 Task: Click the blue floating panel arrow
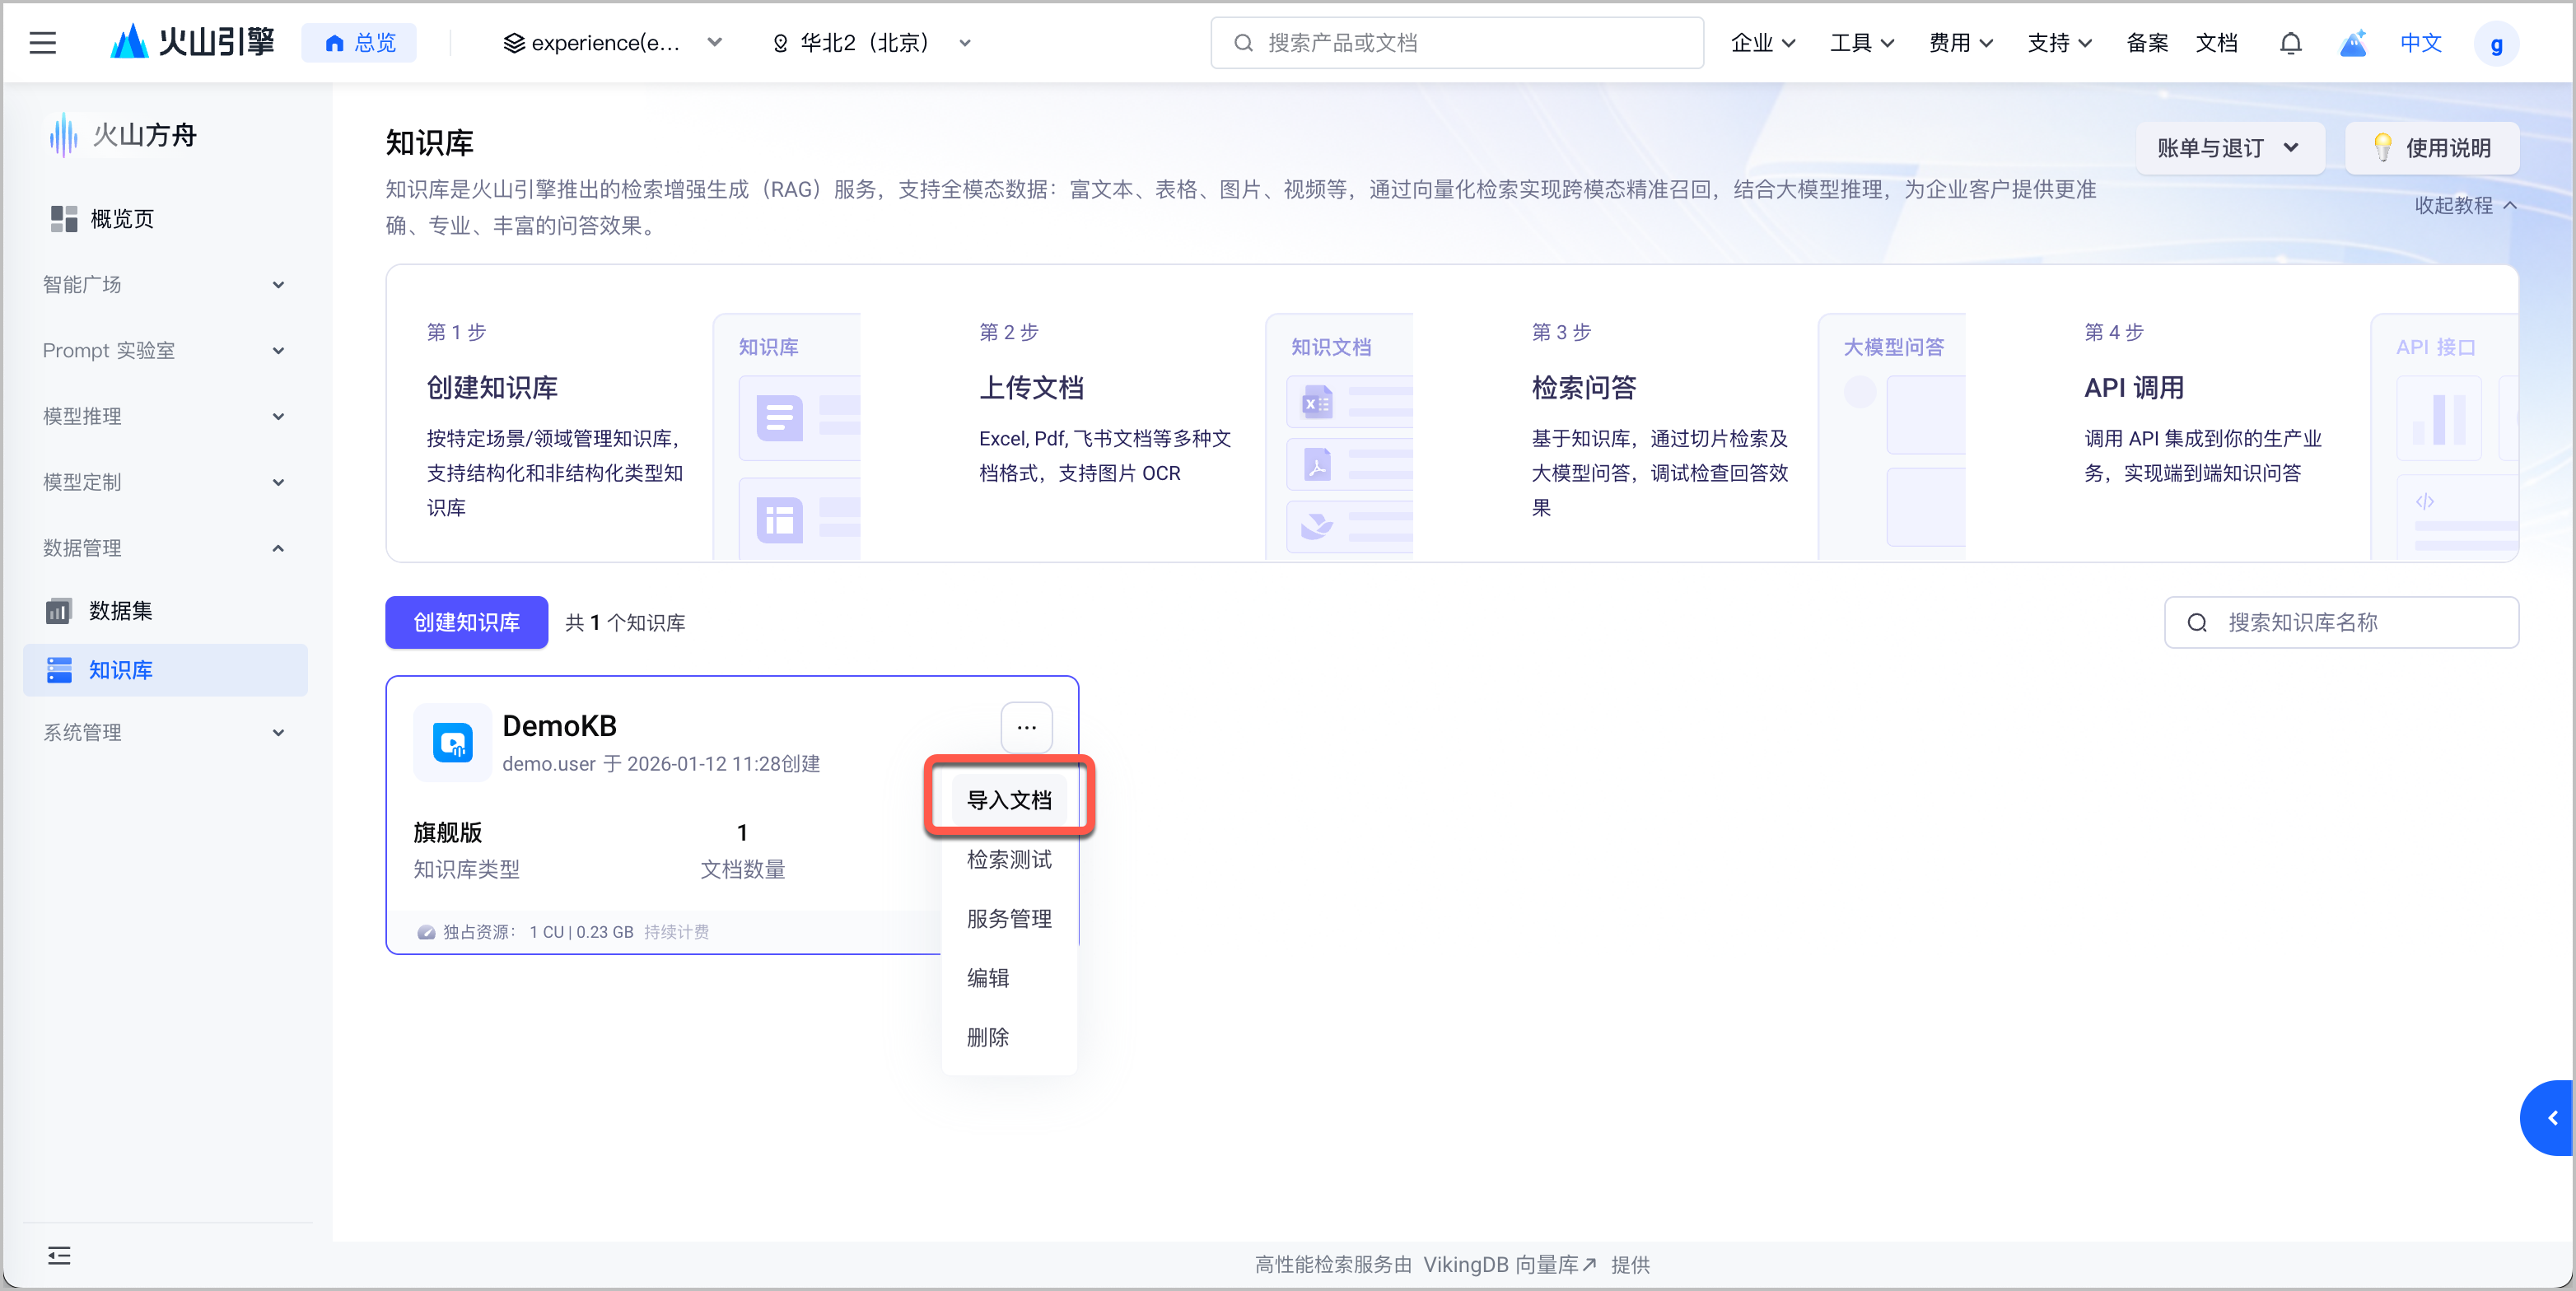coord(2551,1118)
